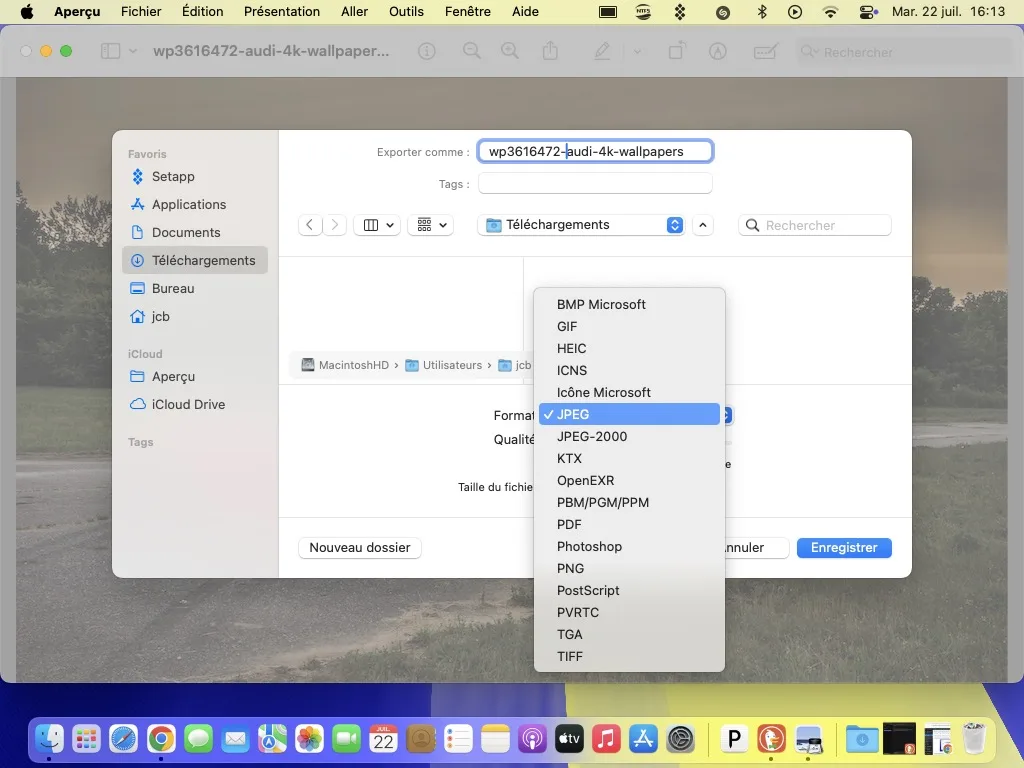Image resolution: width=1024 pixels, height=768 pixels.
Task: Create a Nouveau dossier
Action: pos(360,547)
